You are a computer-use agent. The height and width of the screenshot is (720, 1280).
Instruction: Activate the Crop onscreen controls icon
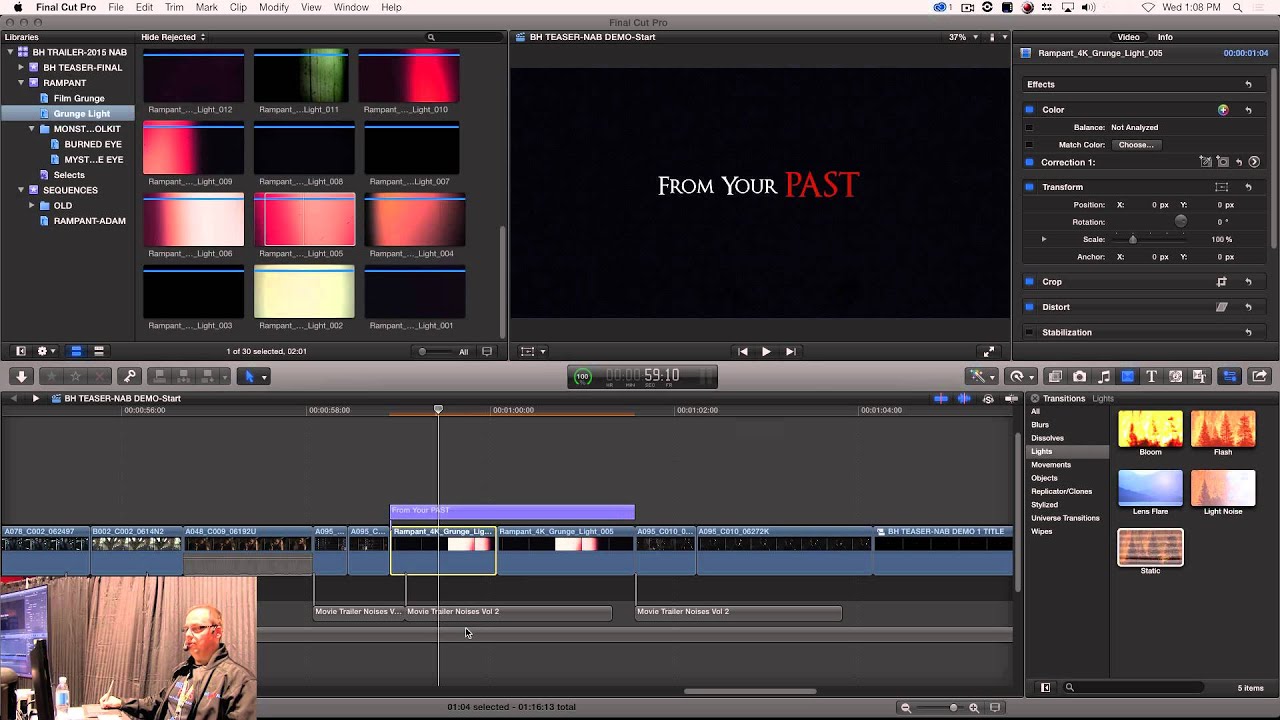tap(1221, 282)
